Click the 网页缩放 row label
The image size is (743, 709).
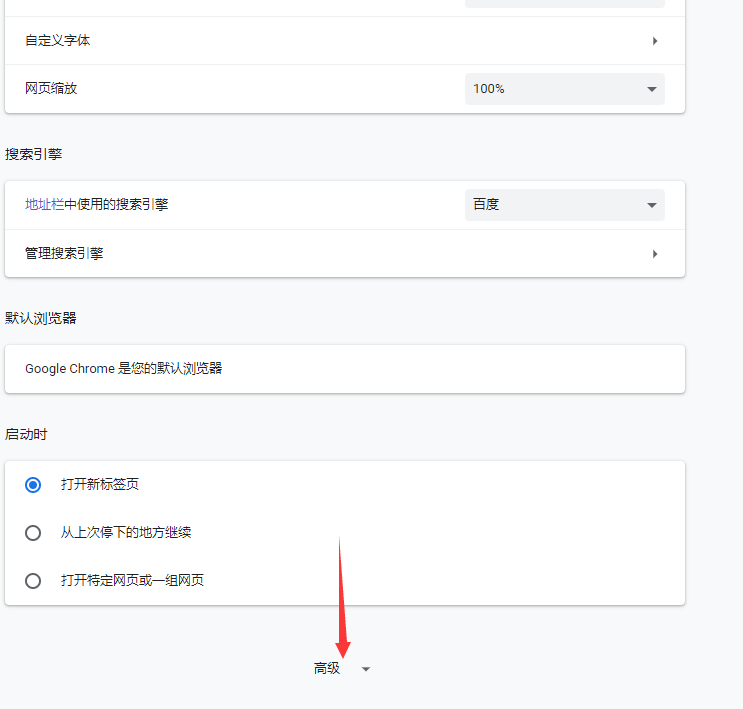click(x=51, y=88)
